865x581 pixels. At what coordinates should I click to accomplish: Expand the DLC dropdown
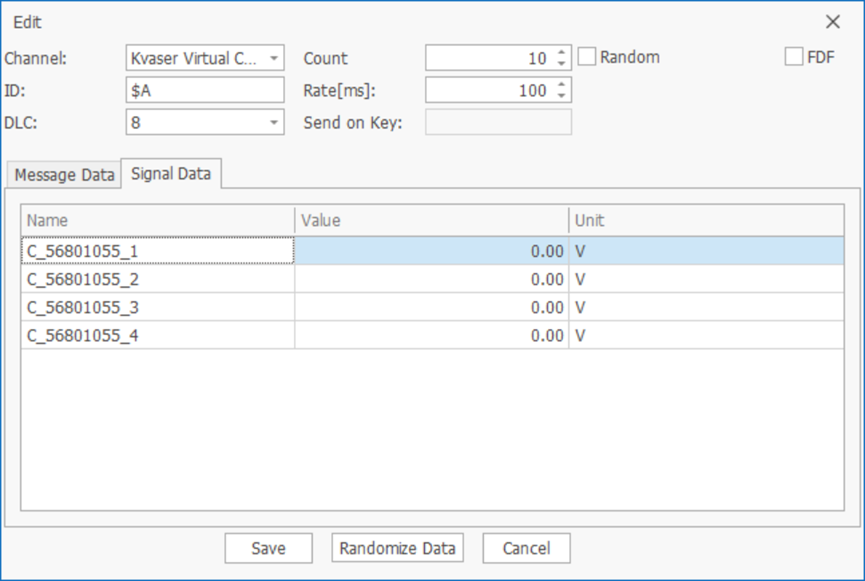click(x=274, y=122)
